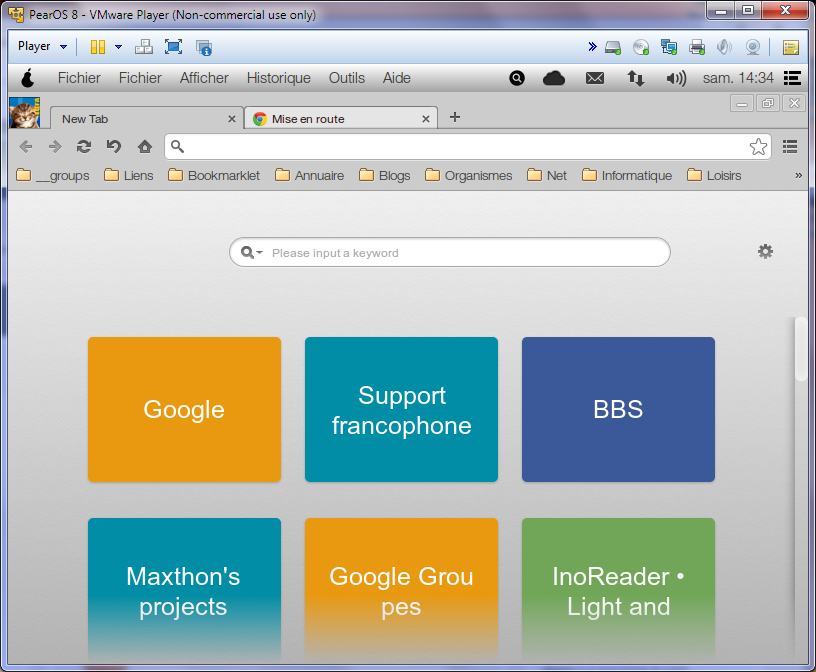Bookmark this page with the star
Viewport: 816px width, 672px height.
pos(758,147)
